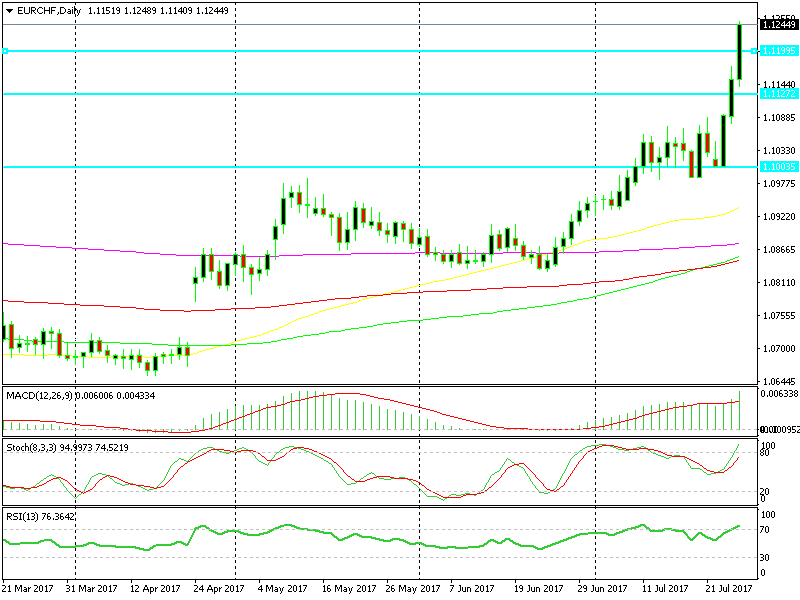The height and width of the screenshot is (600, 800).
Task: Click the MACD(12,26,9) indicator label
Action: [x=40, y=396]
